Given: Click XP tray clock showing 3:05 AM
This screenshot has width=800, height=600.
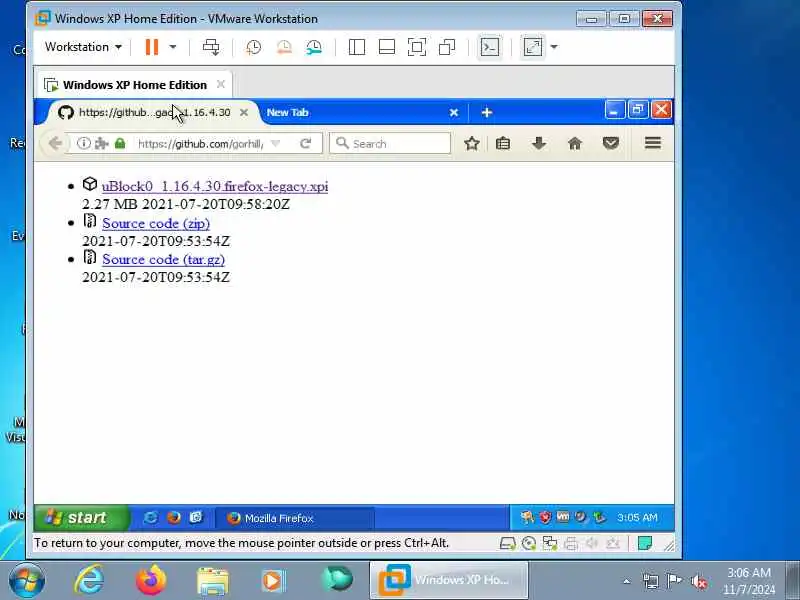Looking at the screenshot, I should pyautogui.click(x=637, y=517).
